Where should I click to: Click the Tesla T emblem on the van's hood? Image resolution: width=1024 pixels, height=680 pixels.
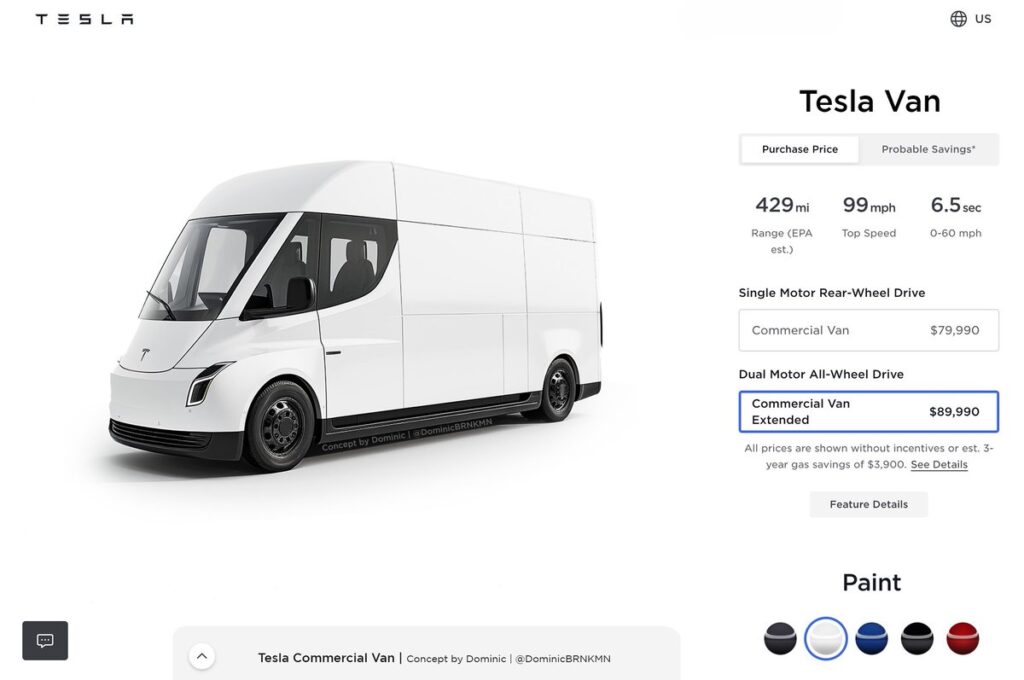[x=148, y=352]
